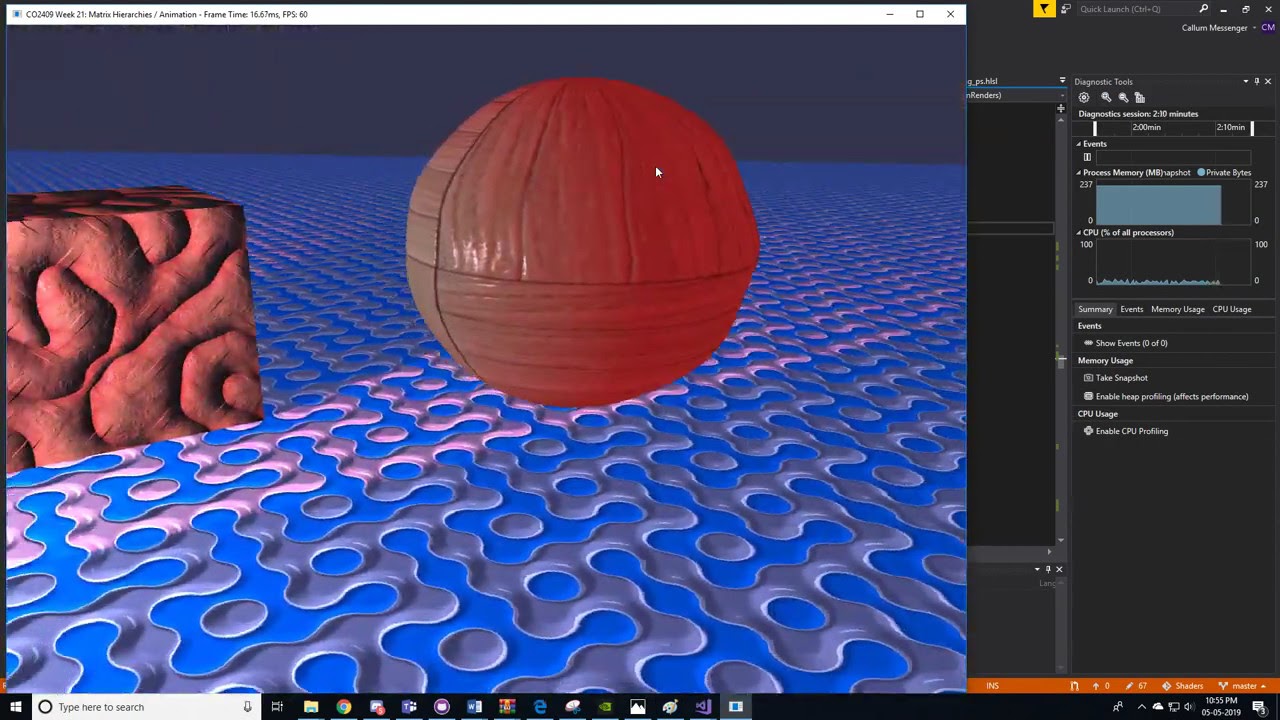Image resolution: width=1280 pixels, height=720 pixels.
Task: Click the CPU usage graph area
Action: (1174, 263)
